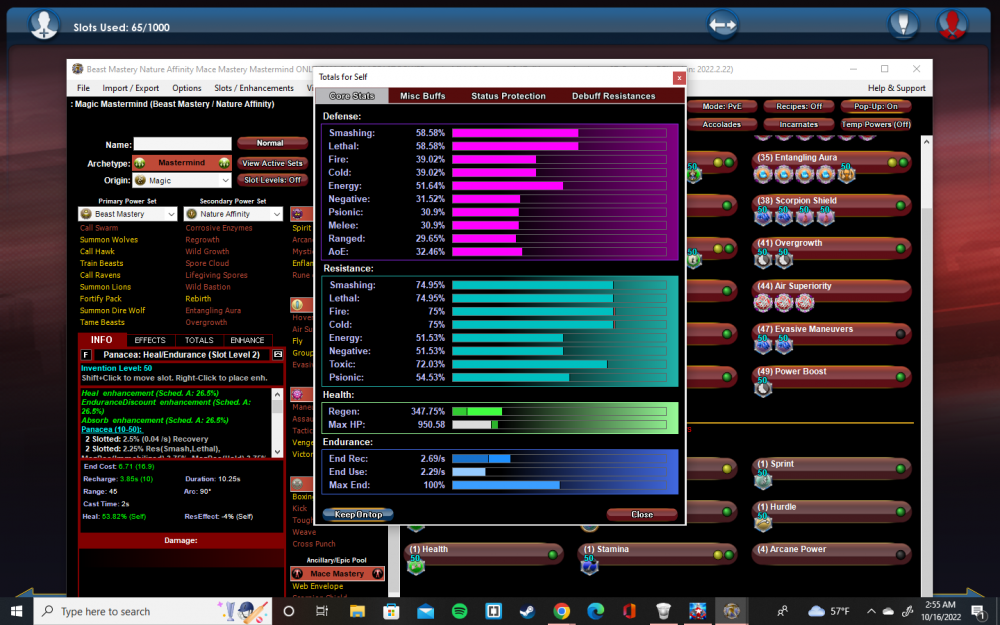Click an Air Superiority enhancement icon
The height and width of the screenshot is (625, 1000).
[763, 301]
